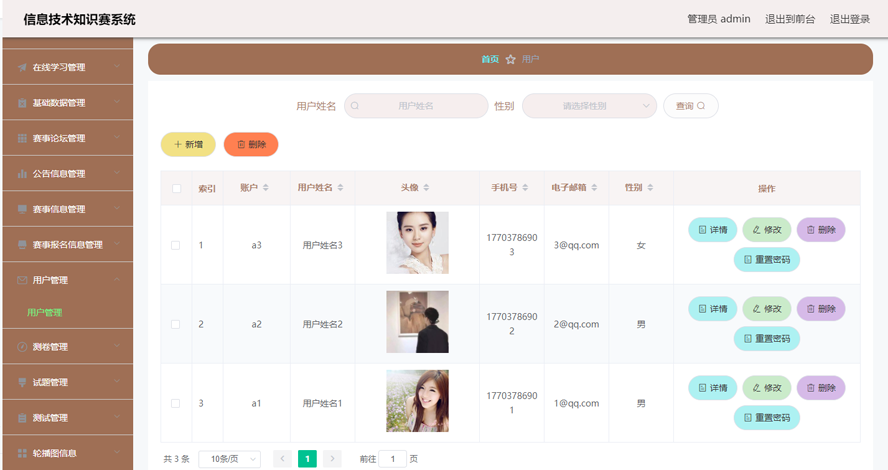Expand the 基础数据管理 menu chevron
Image resolution: width=888 pixels, height=470 pixels.
[x=117, y=102]
